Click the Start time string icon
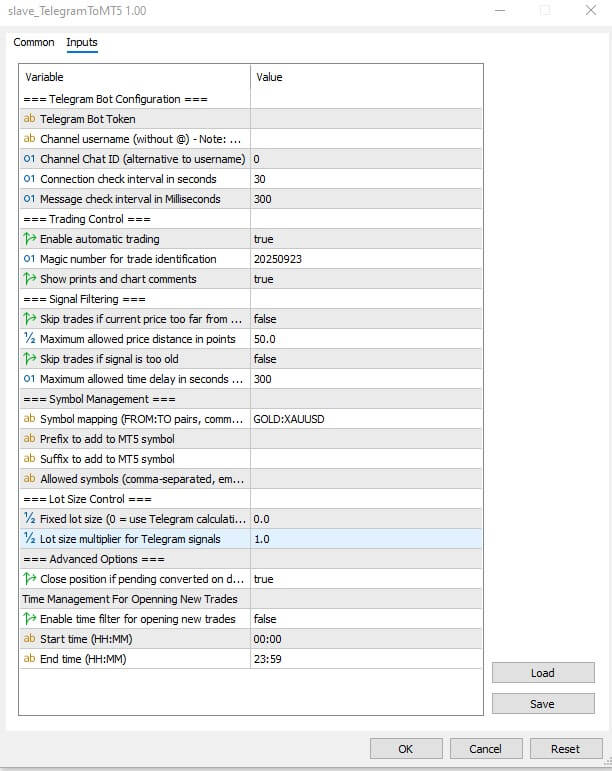612x771 pixels. (29, 639)
